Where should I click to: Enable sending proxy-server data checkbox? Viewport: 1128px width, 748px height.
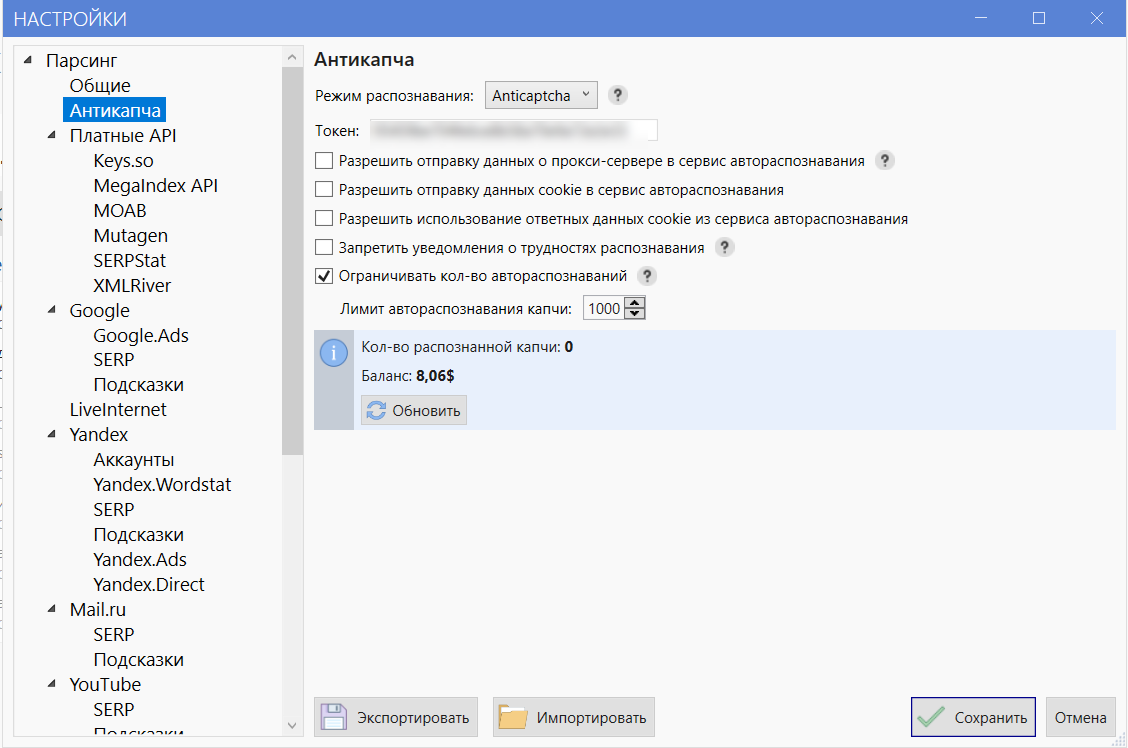[324, 160]
